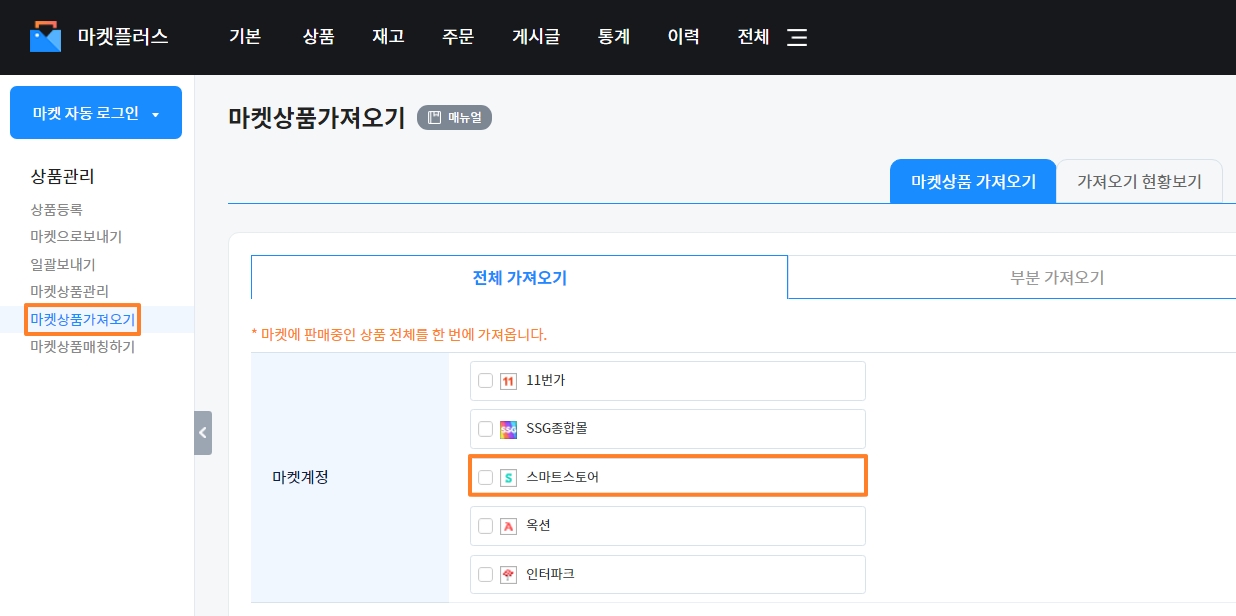This screenshot has width=1236, height=616.
Task: Click the 인터파크 label text
Action: (551, 574)
